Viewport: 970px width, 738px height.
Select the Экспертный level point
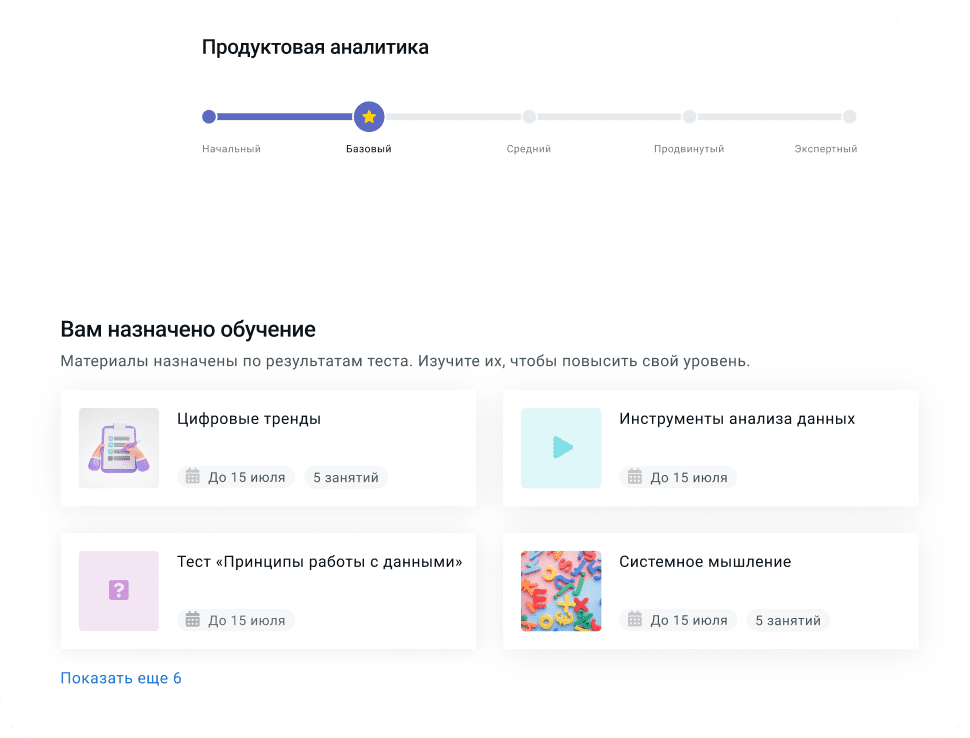(849, 116)
